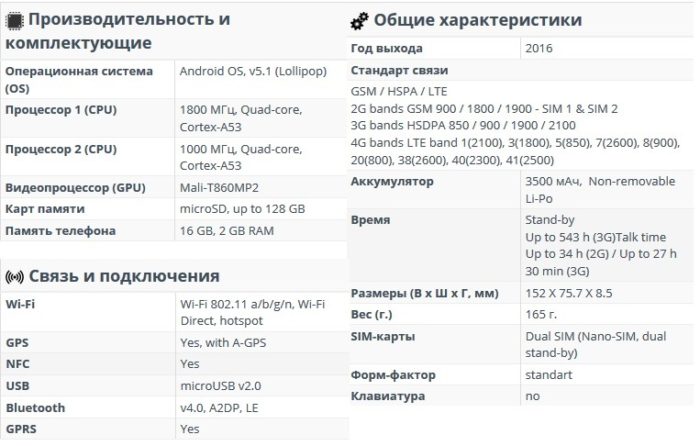Click the Аккумулятор row label
The image size is (700, 446).
click(x=392, y=182)
